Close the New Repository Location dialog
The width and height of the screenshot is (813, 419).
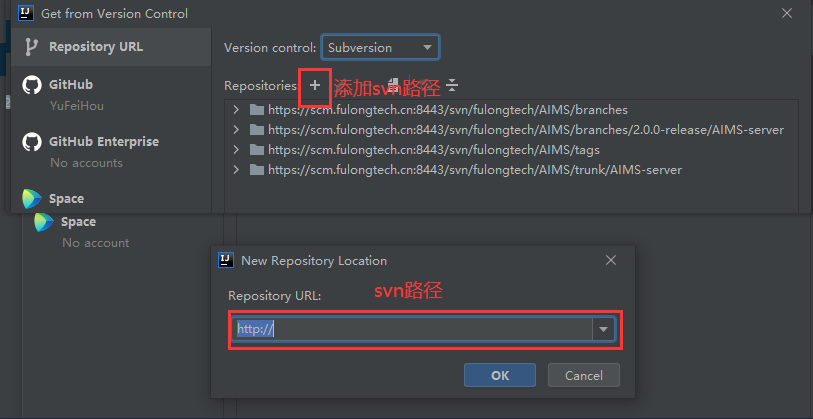pyautogui.click(x=611, y=260)
